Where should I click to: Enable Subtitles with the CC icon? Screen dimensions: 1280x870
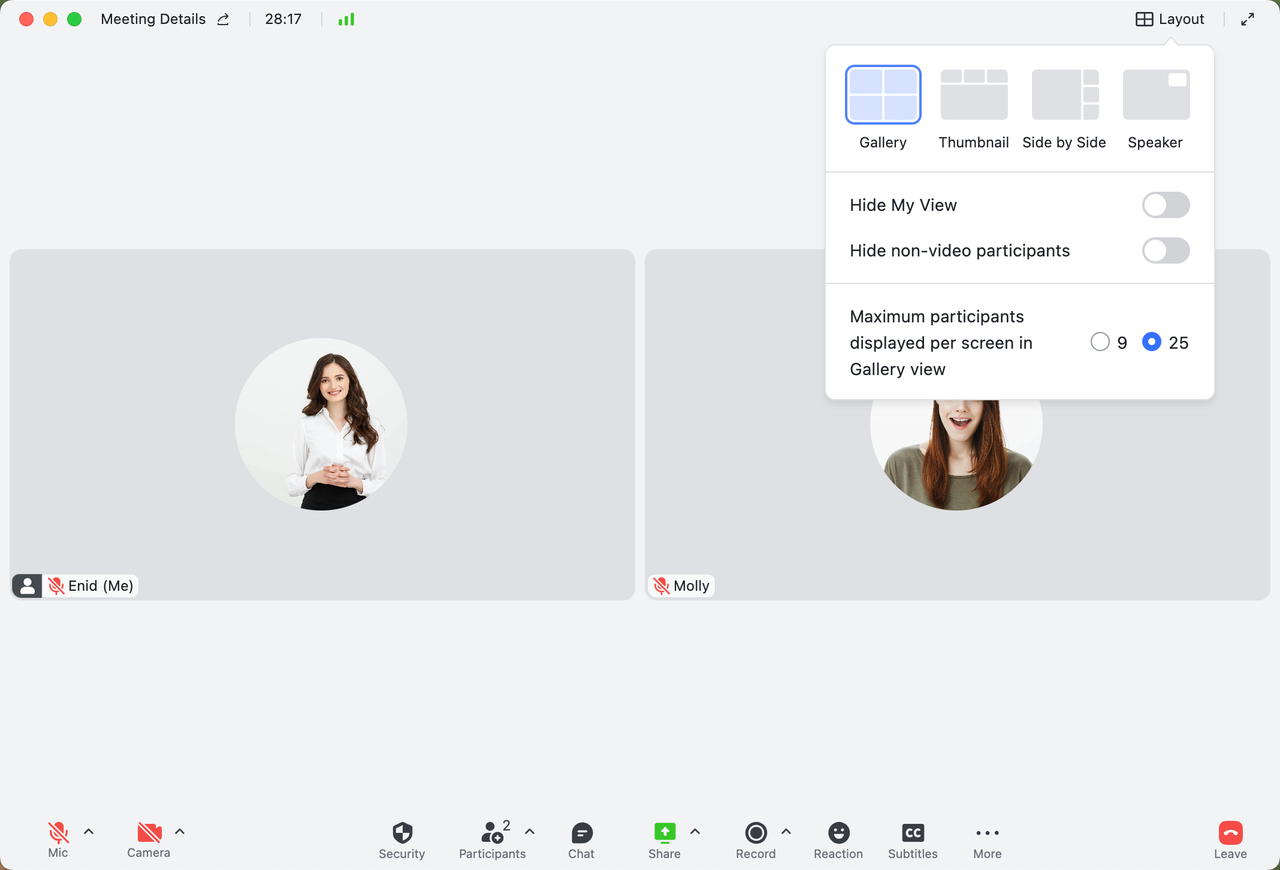point(912,833)
